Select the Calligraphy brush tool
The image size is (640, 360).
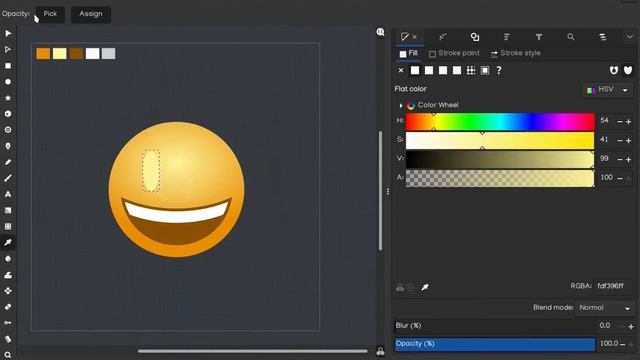point(8,178)
